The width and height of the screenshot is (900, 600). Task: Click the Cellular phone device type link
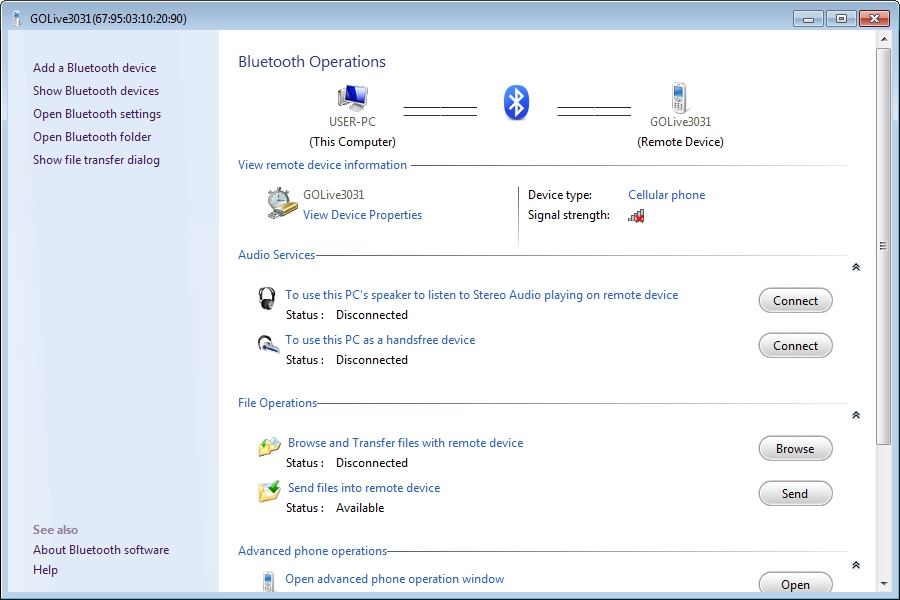(x=666, y=195)
